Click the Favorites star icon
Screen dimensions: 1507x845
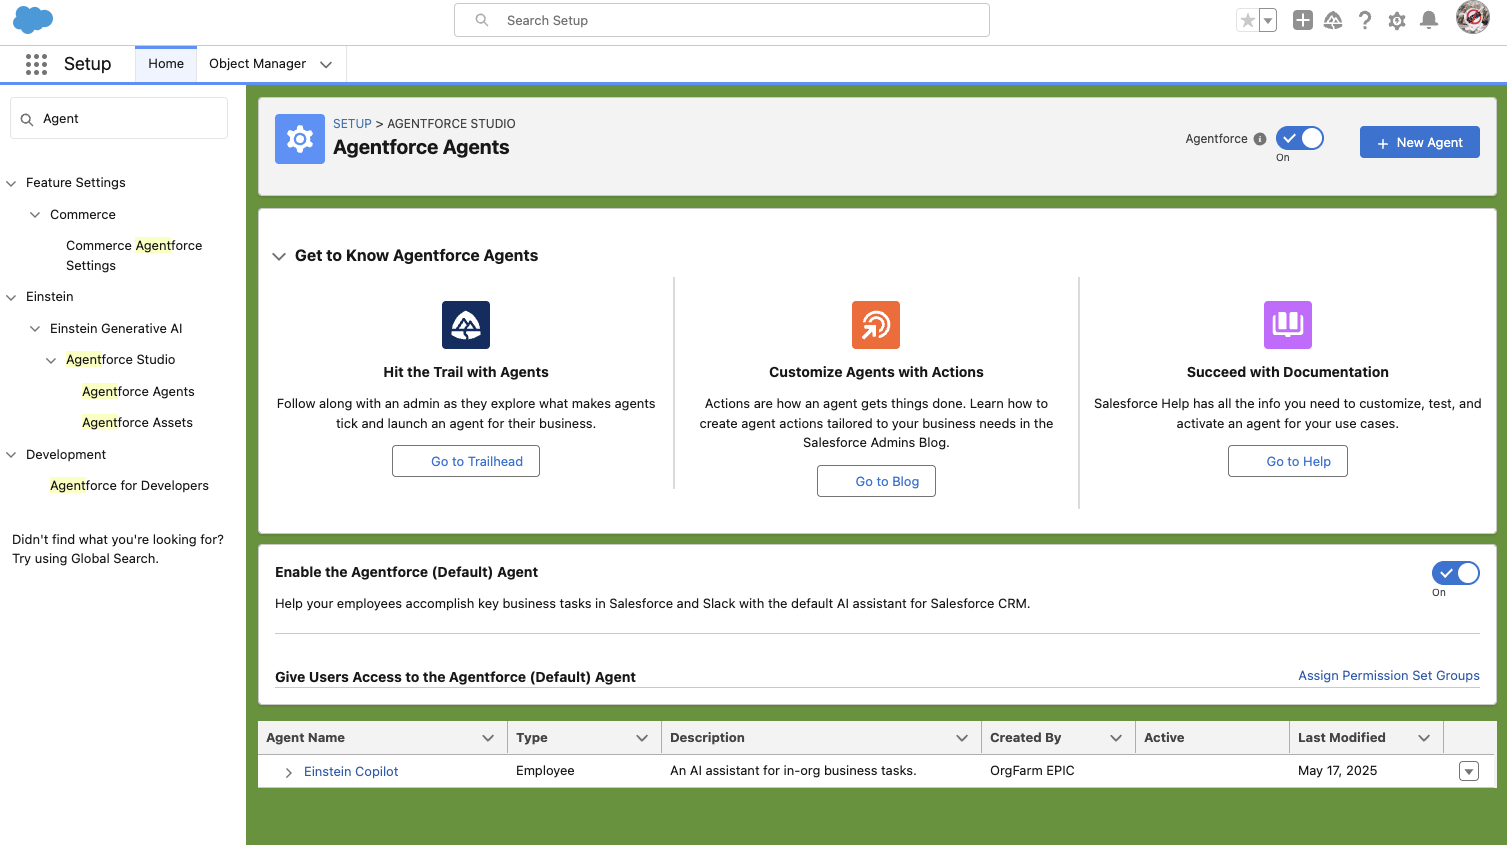(x=1247, y=20)
